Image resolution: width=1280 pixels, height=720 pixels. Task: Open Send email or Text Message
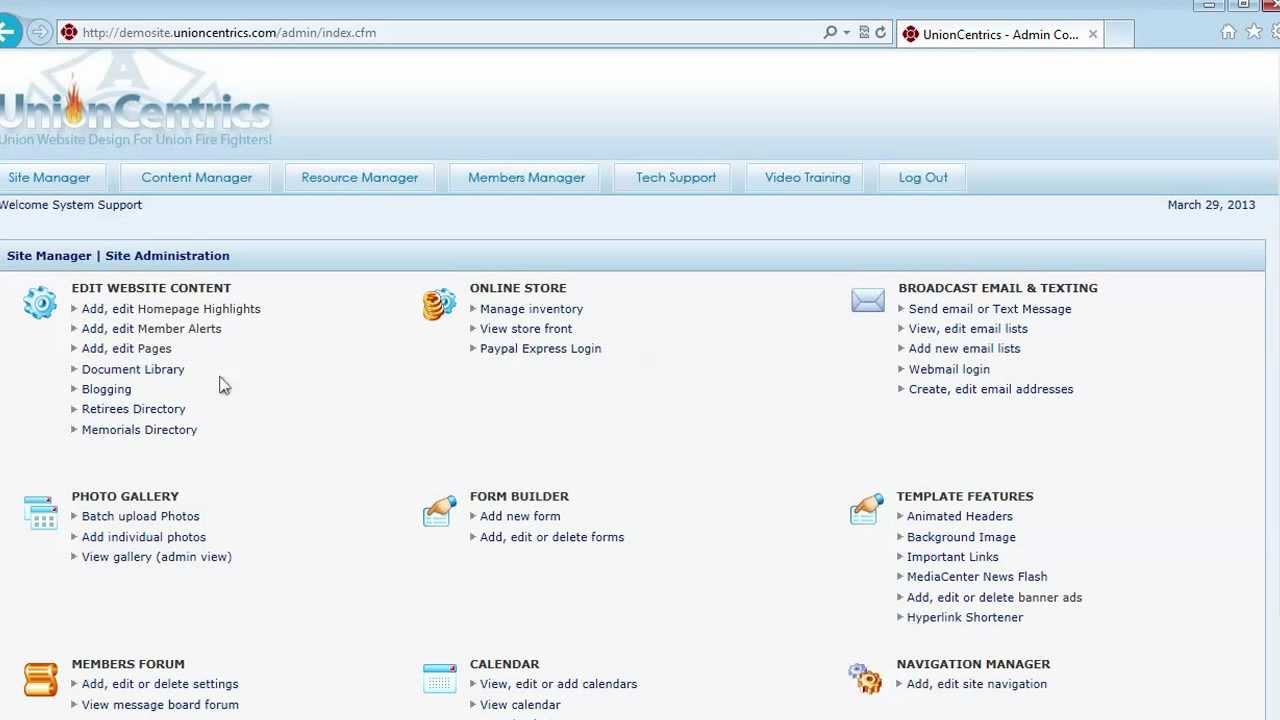[x=990, y=309]
